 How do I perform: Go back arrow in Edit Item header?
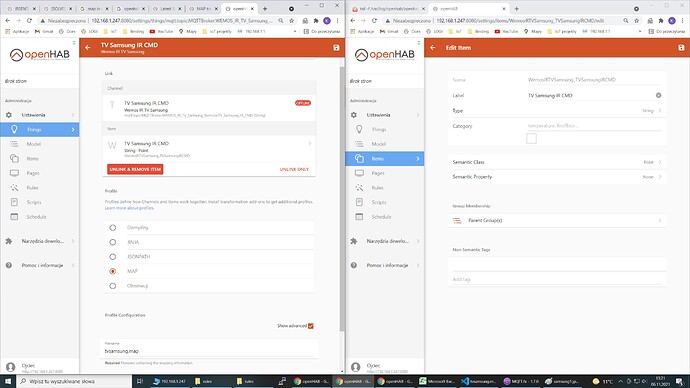coord(433,48)
